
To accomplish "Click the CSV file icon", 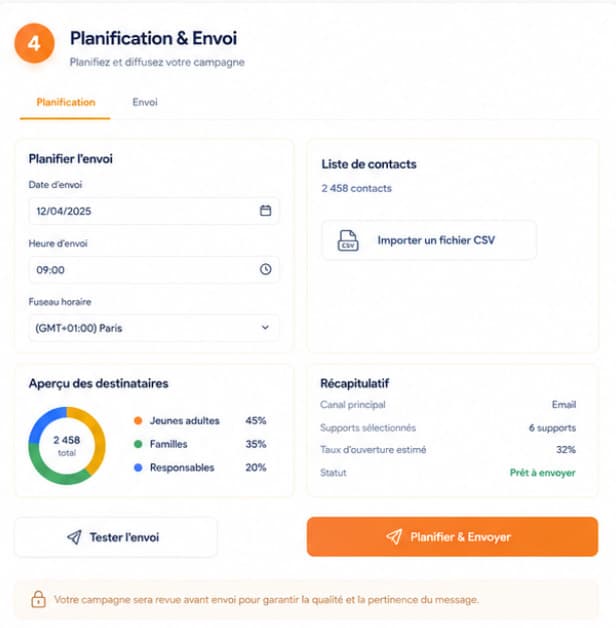I will pos(348,240).
